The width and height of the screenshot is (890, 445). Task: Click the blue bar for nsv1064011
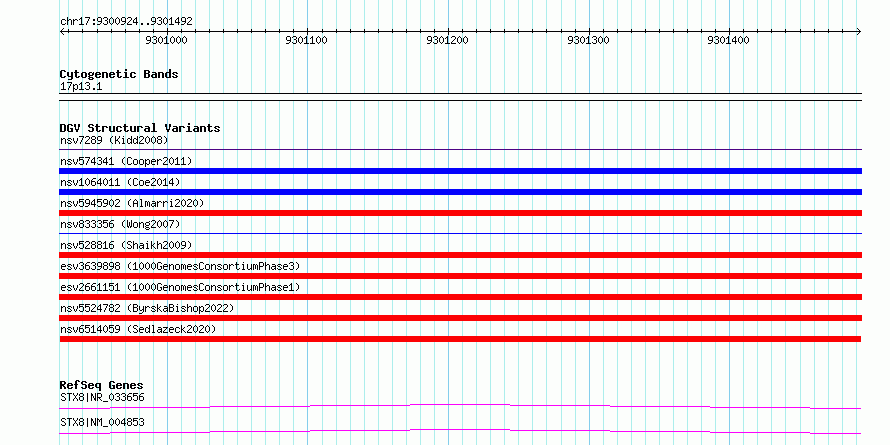click(x=460, y=192)
